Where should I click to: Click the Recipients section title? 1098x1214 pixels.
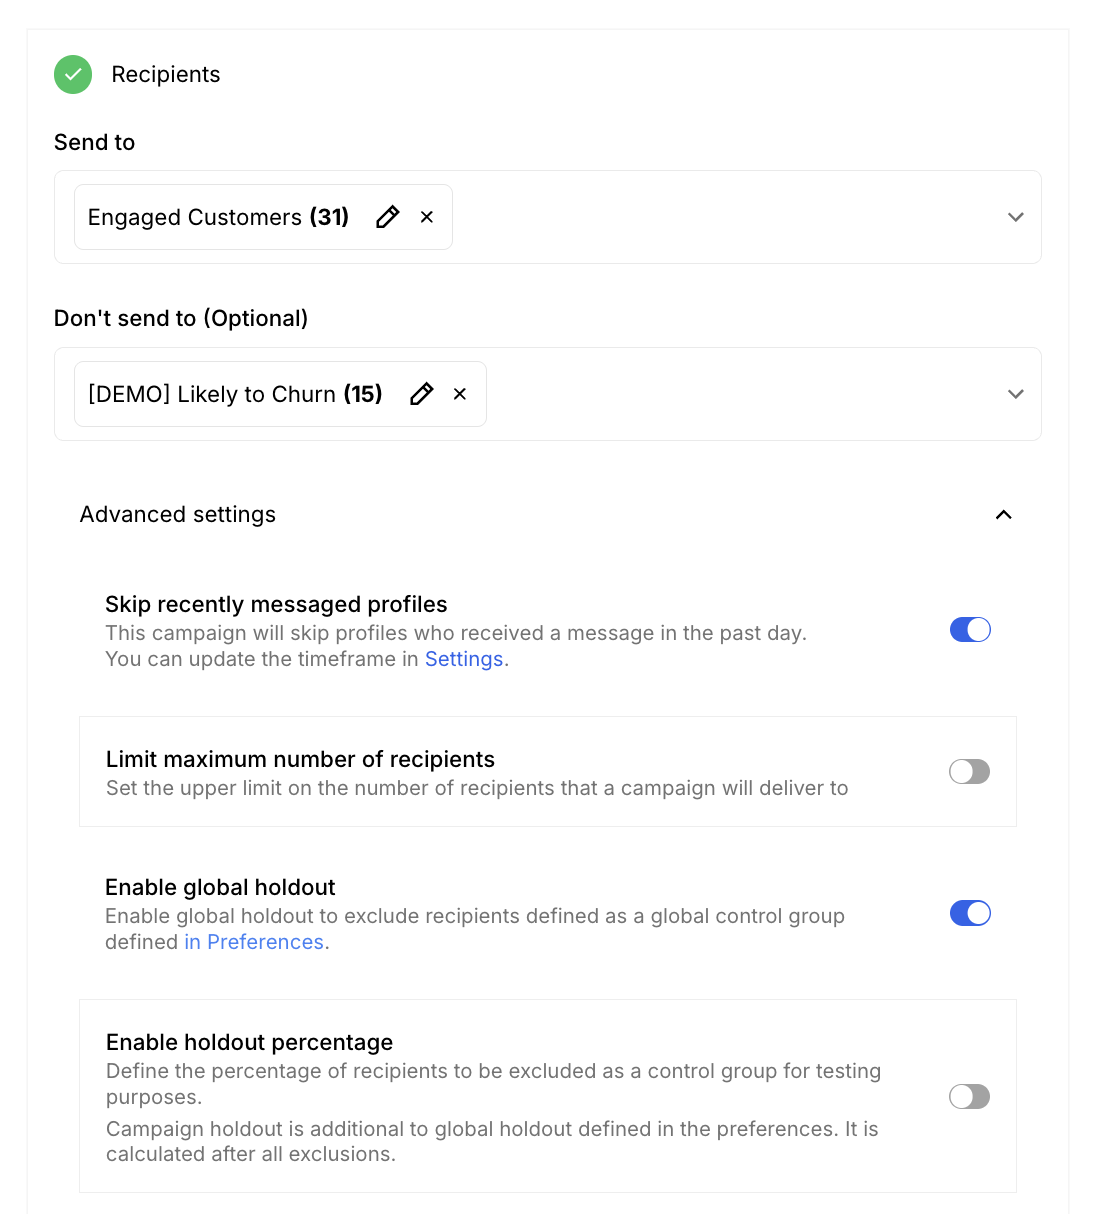click(166, 75)
